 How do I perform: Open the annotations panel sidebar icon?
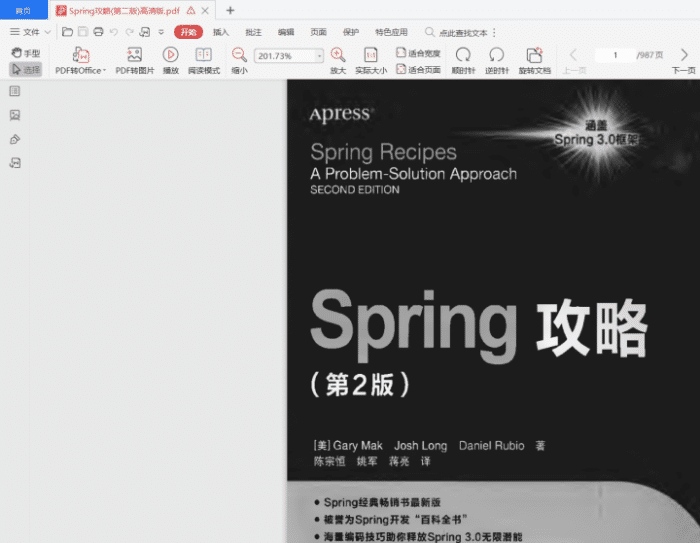click(15, 139)
